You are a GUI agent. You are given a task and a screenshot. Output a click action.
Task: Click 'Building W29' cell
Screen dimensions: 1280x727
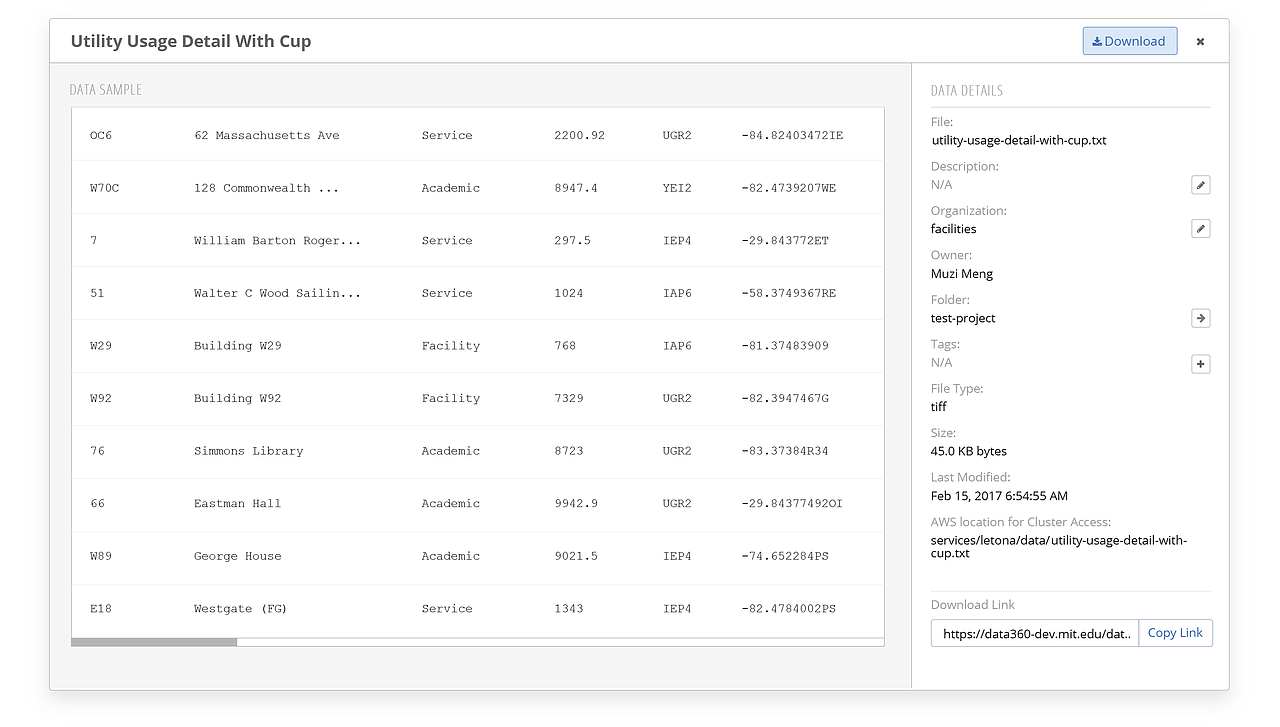click(x=238, y=346)
